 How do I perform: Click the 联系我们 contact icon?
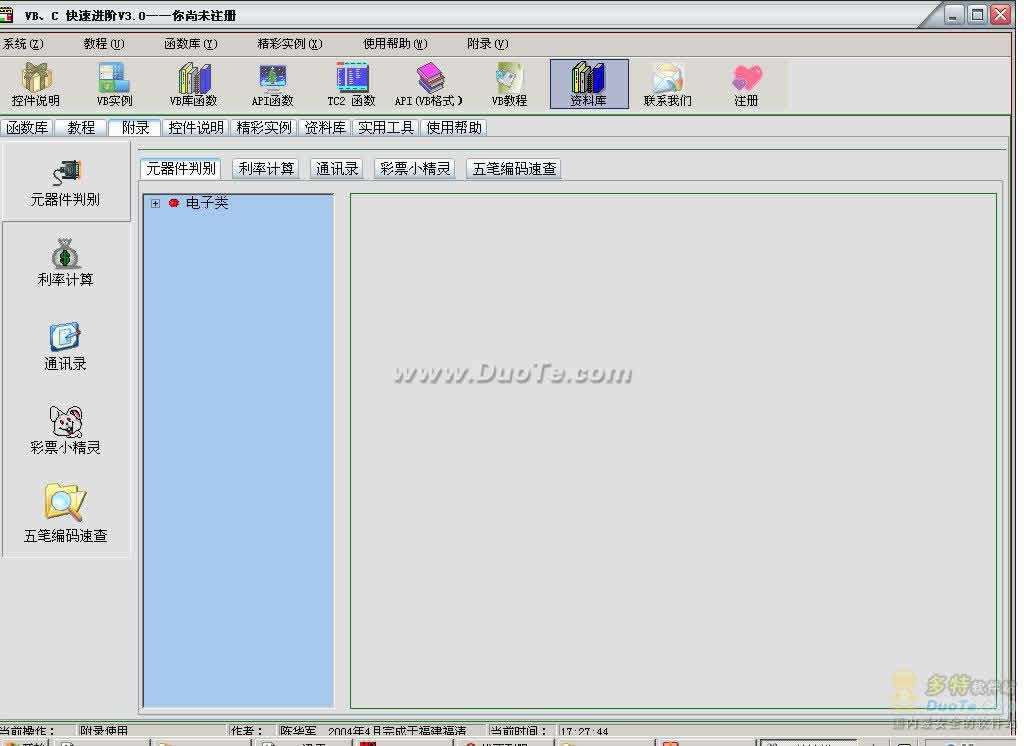coord(667,79)
